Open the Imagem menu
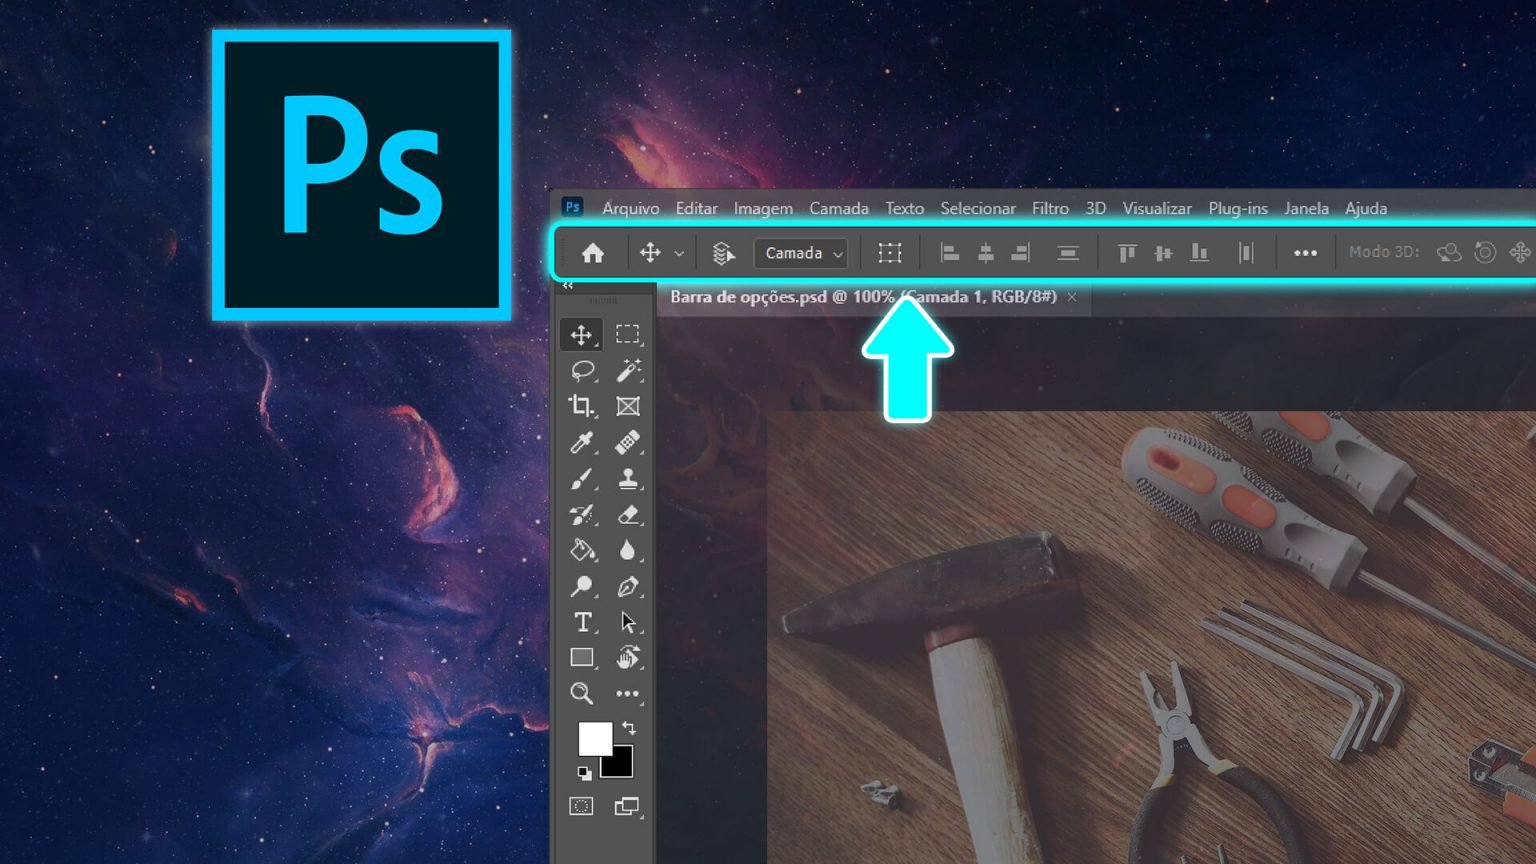This screenshot has width=1536, height=864. click(x=763, y=208)
